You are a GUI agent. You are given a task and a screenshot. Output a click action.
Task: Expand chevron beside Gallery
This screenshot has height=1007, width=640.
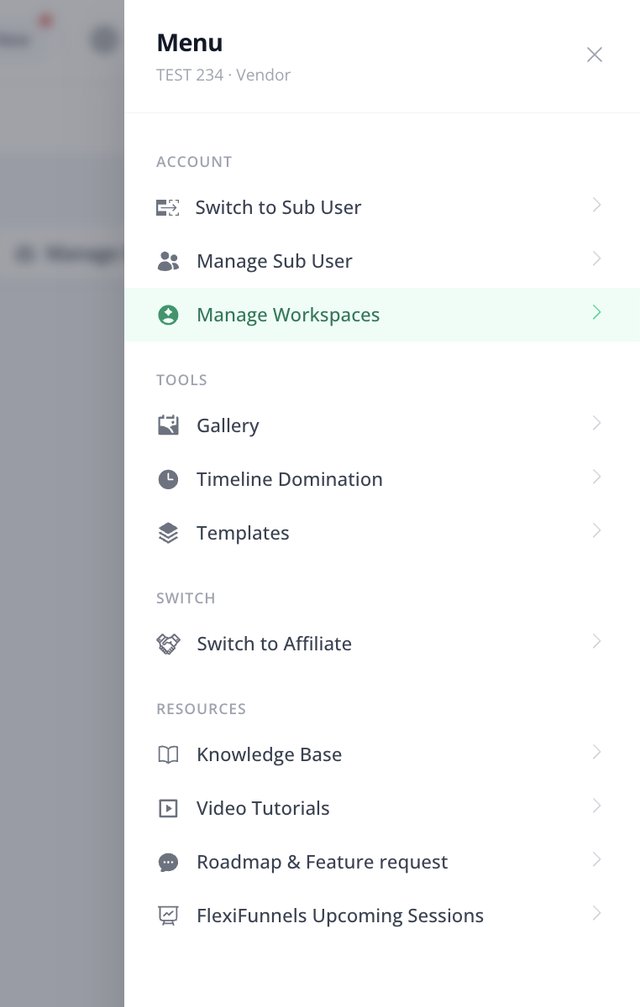596,423
